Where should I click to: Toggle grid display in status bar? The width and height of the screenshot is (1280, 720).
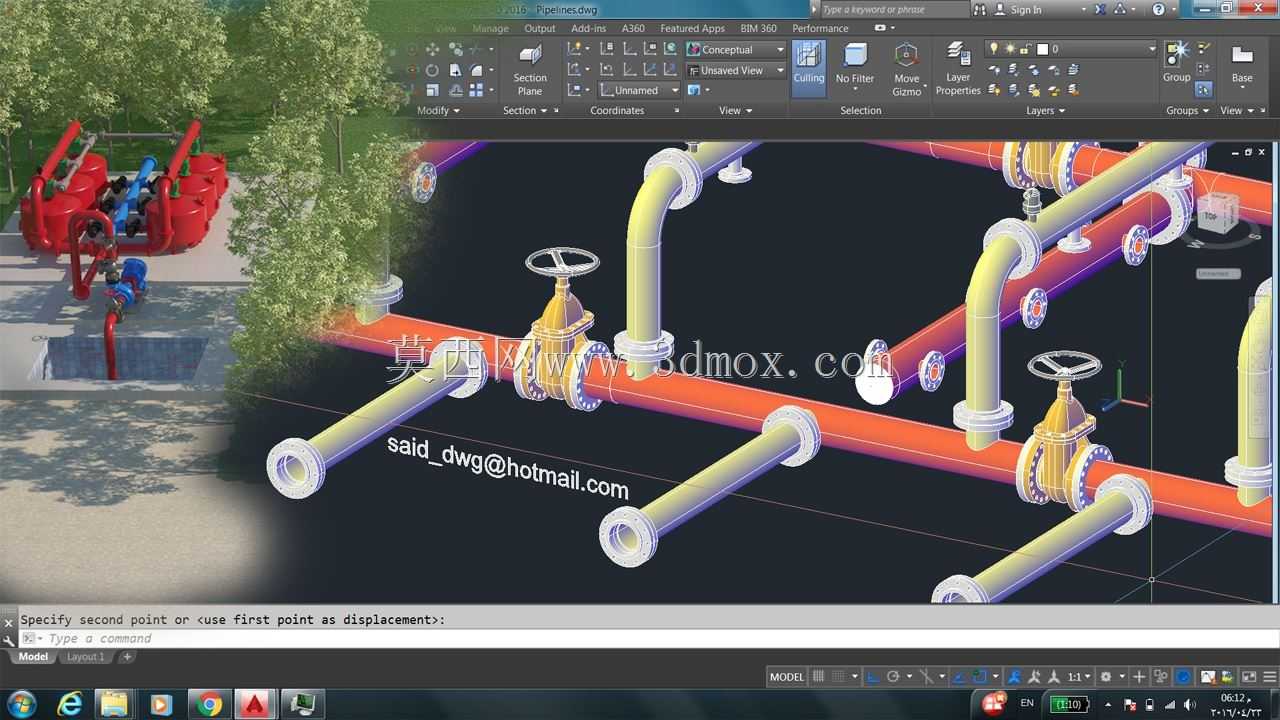tap(819, 677)
